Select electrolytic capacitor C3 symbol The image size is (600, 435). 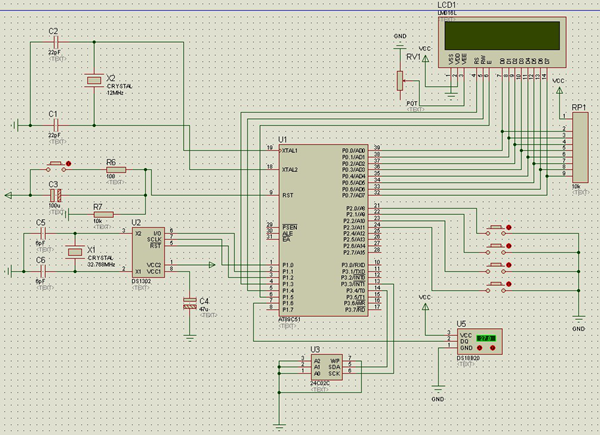(x=55, y=196)
